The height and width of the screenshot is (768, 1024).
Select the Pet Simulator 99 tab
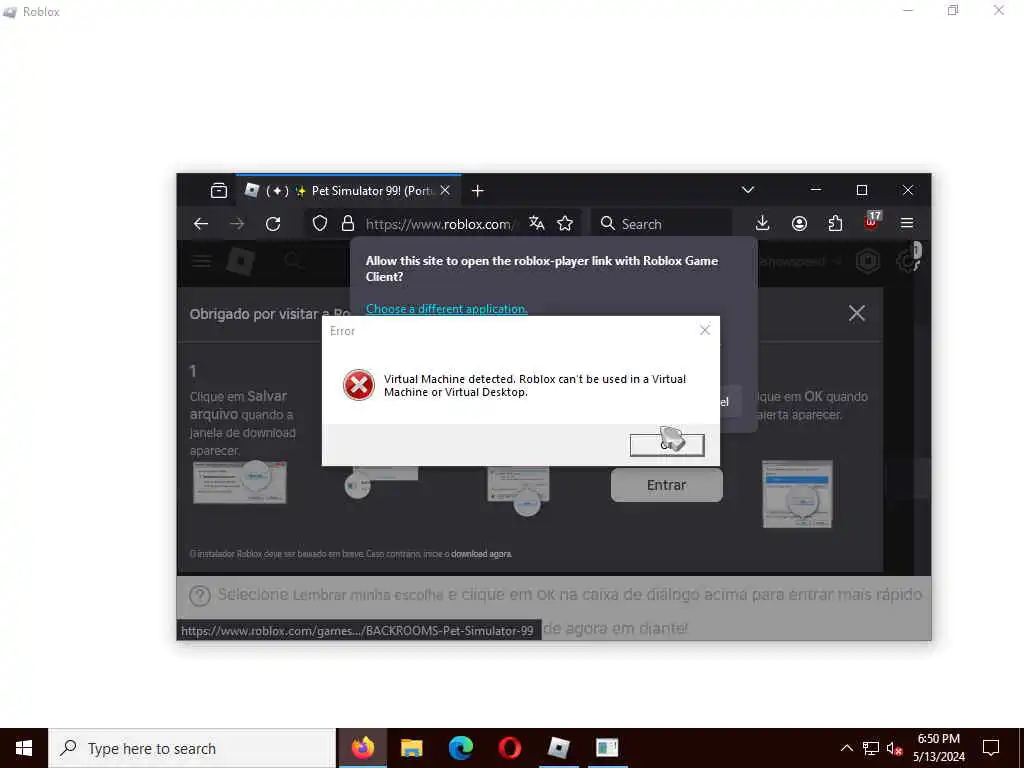click(x=348, y=191)
